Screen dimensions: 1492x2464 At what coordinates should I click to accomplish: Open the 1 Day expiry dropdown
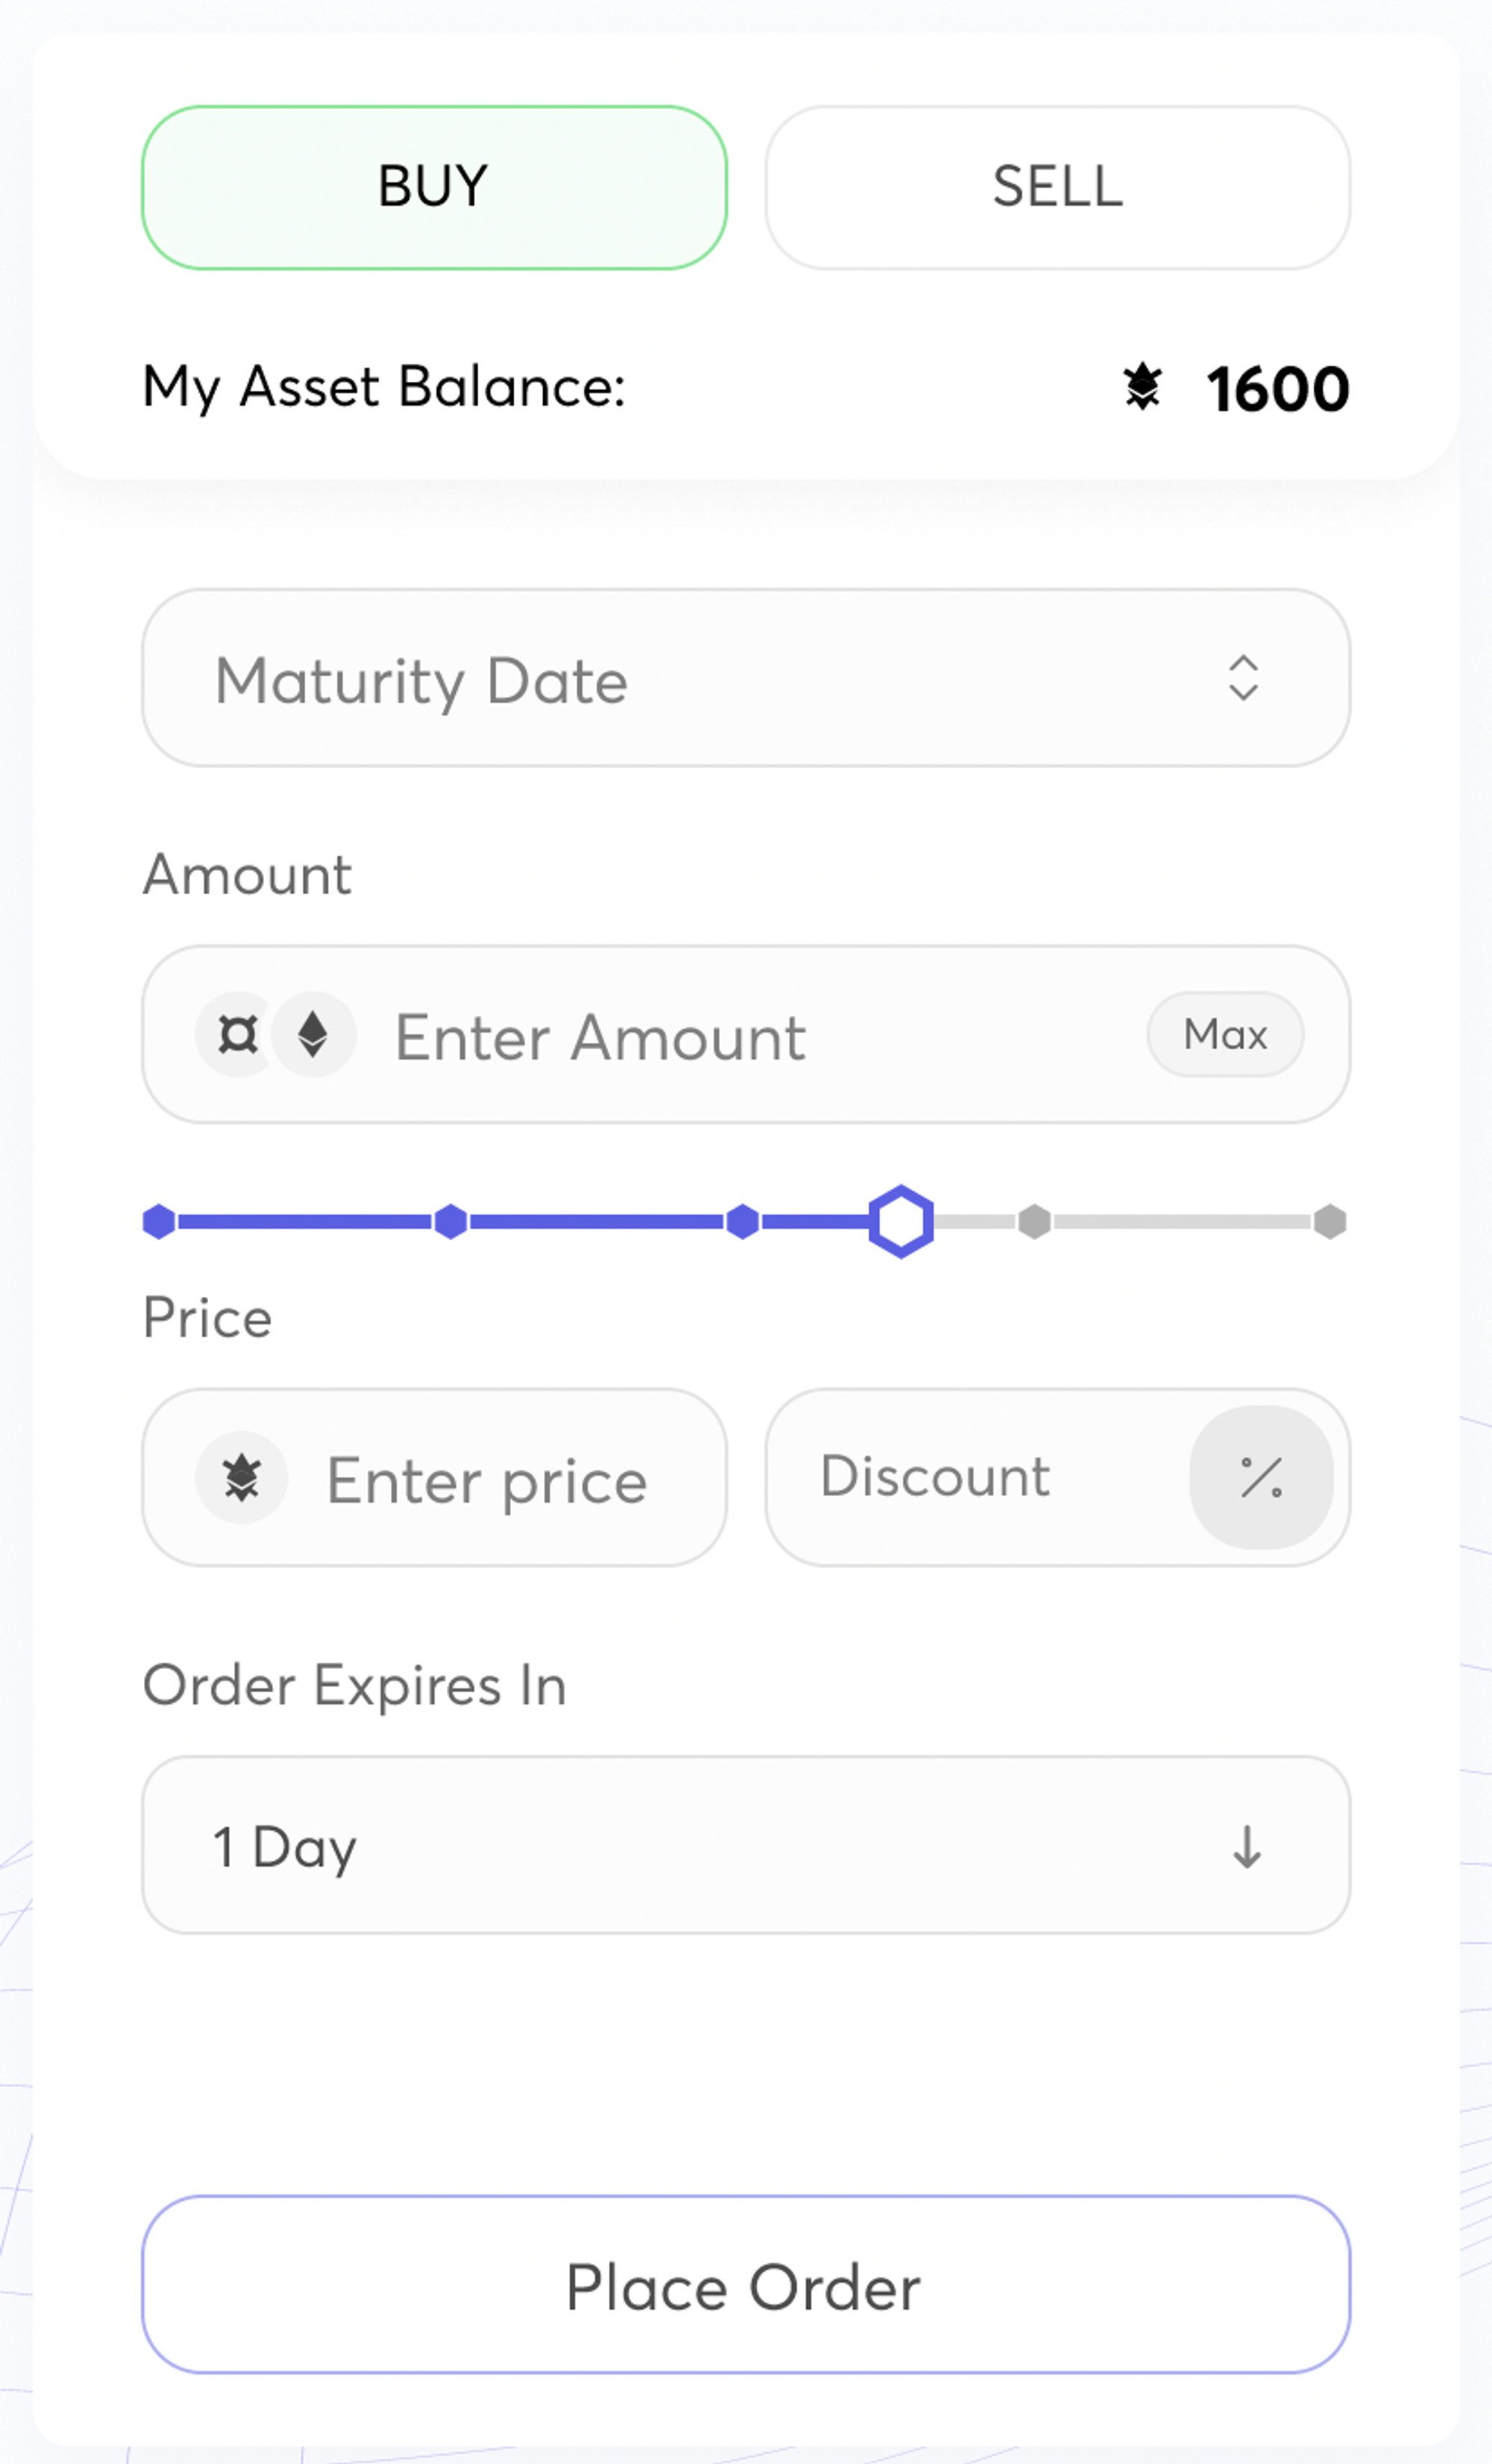coord(700,1846)
